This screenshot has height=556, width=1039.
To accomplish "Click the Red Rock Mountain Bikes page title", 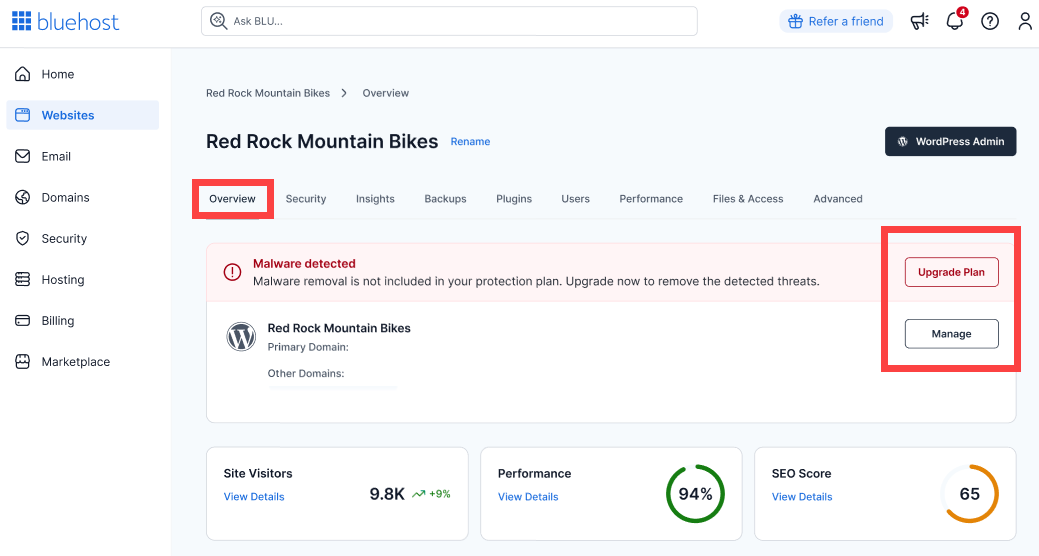I will click(x=322, y=141).
